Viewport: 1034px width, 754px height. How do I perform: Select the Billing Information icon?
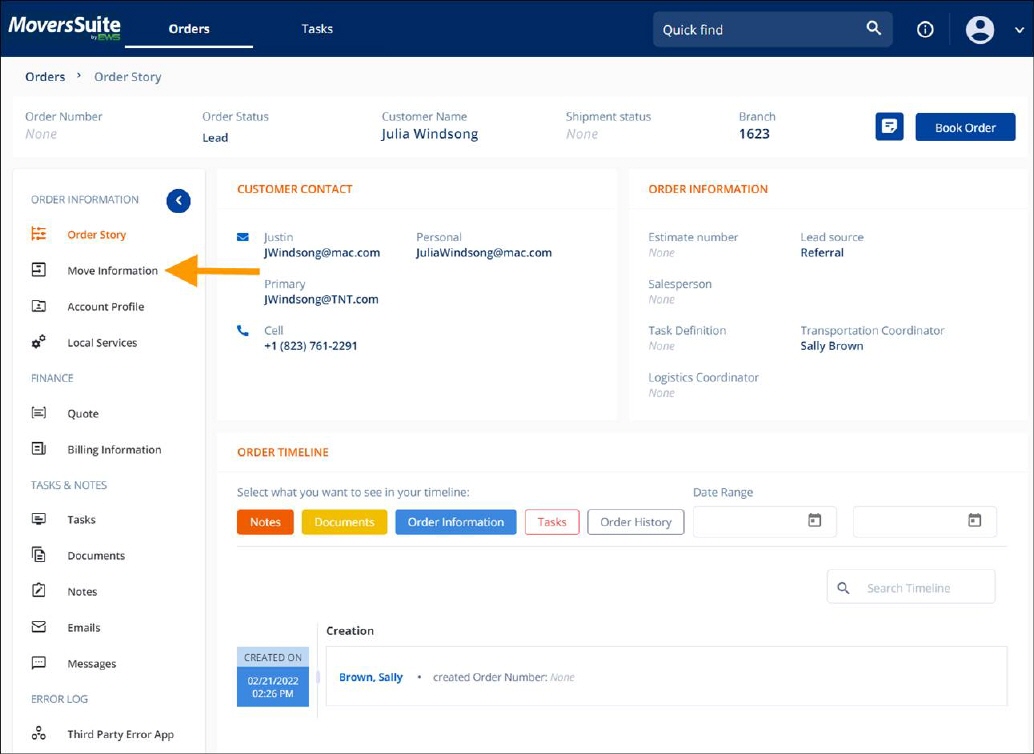click(38, 449)
